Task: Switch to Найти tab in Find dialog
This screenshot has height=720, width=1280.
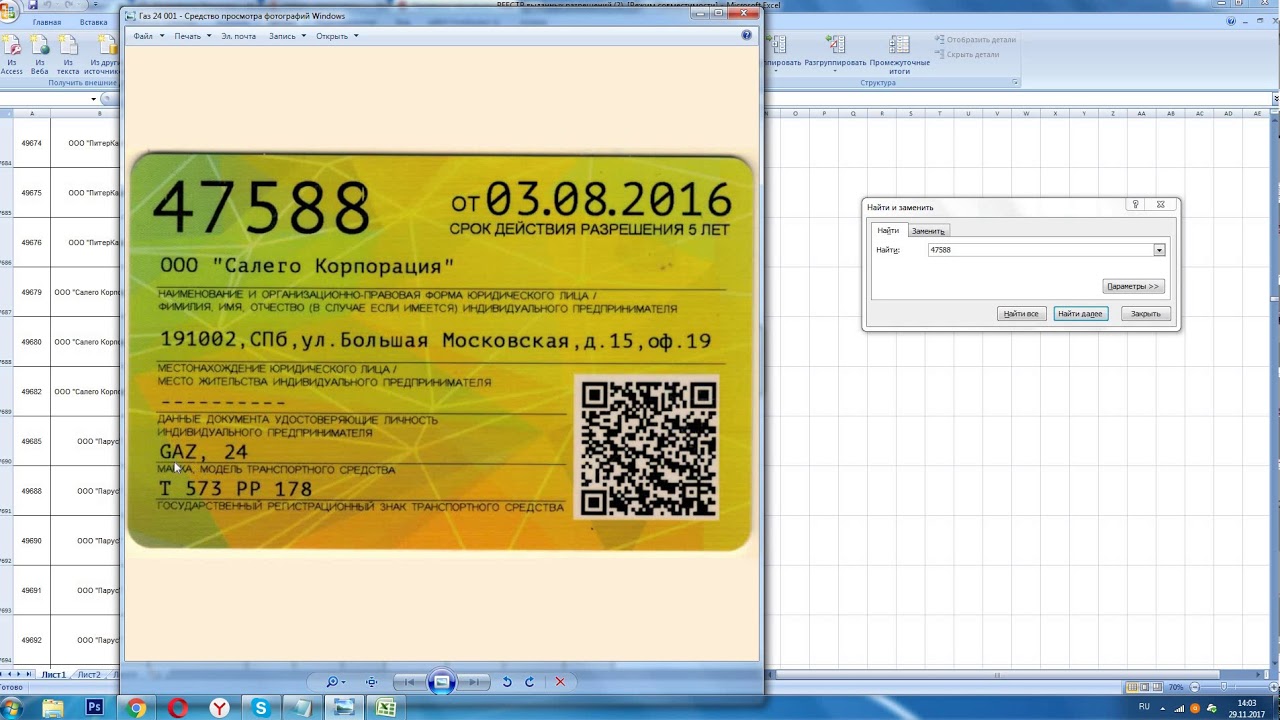Action: 887,231
